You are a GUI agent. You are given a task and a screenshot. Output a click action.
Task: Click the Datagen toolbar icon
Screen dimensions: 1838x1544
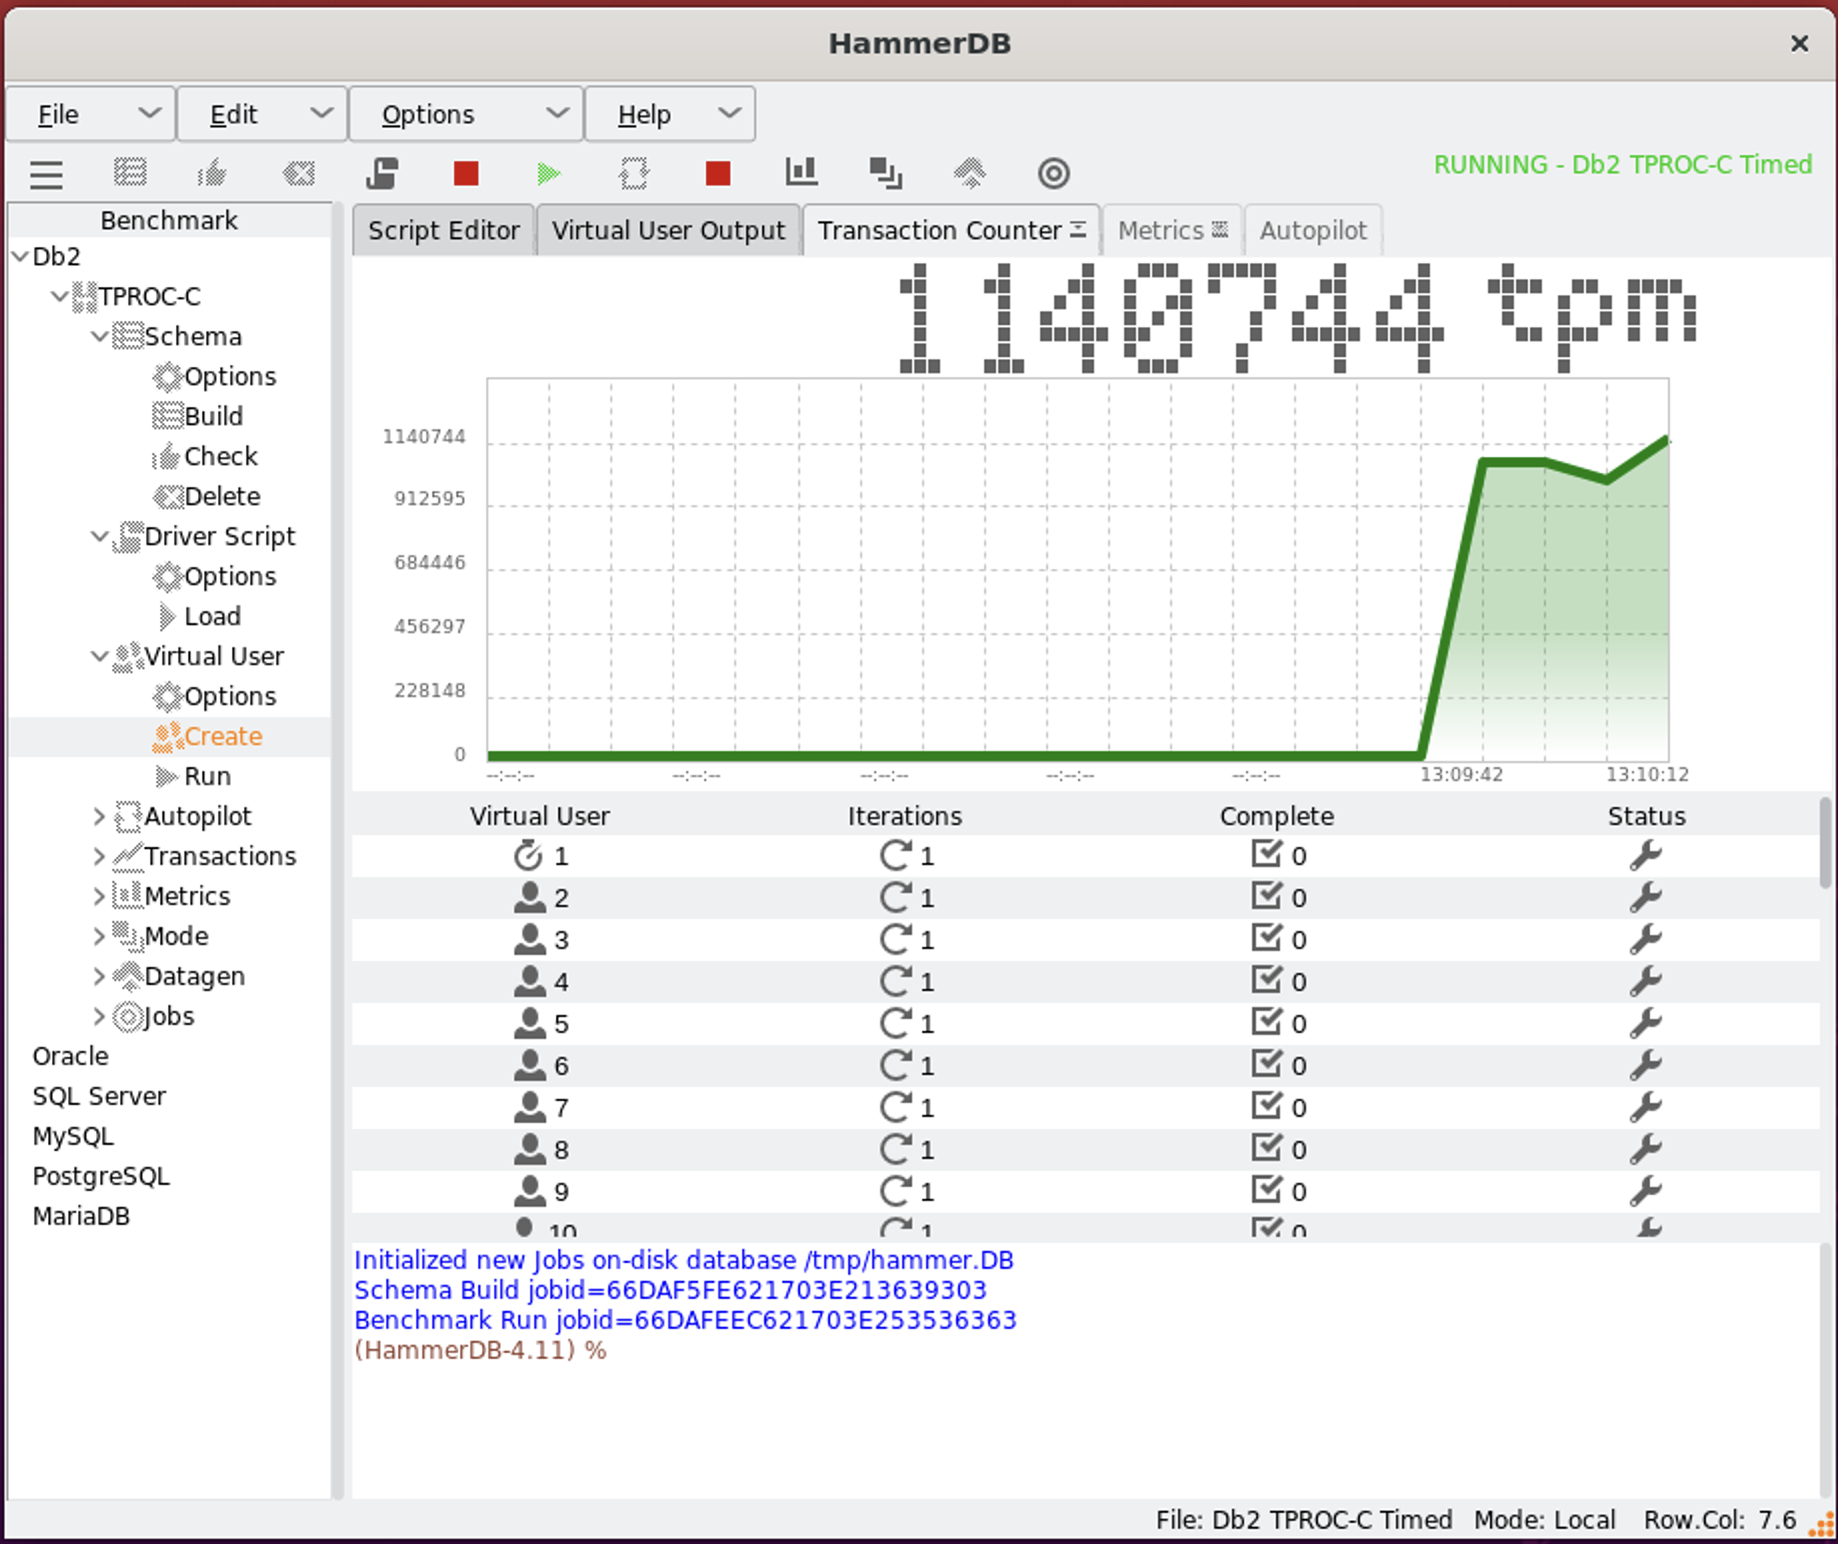[969, 174]
